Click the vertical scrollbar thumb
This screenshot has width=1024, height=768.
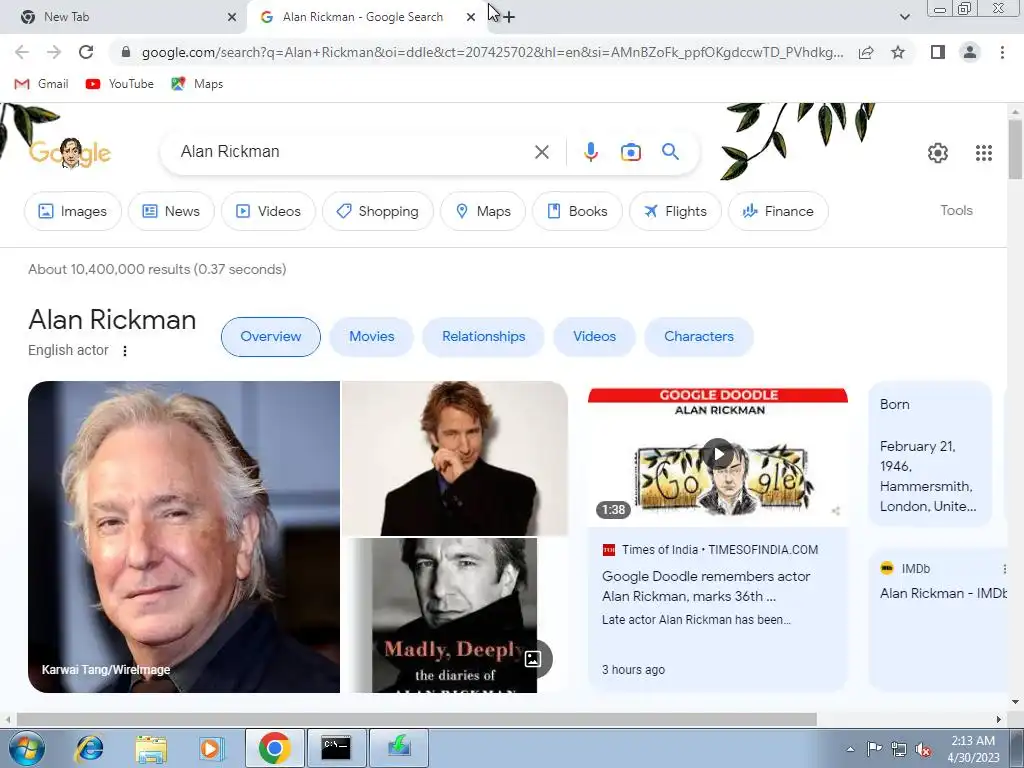[x=1015, y=148]
